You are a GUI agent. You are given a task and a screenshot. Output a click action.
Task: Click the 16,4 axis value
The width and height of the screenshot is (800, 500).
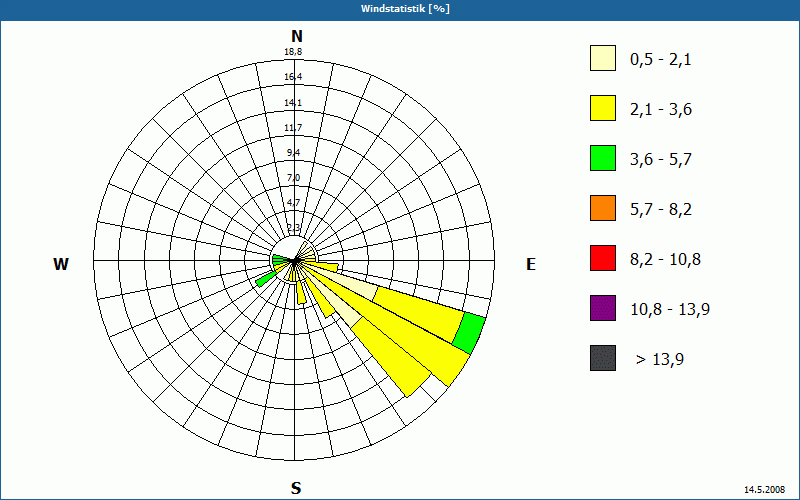pyautogui.click(x=293, y=77)
